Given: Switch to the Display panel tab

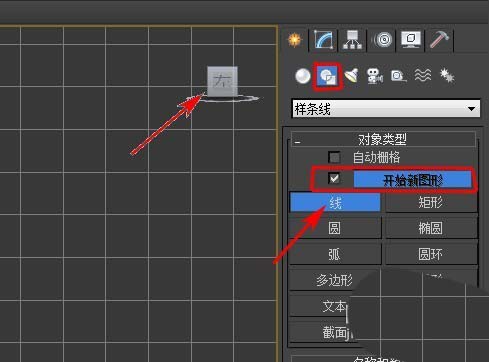Looking at the screenshot, I should point(411,40).
